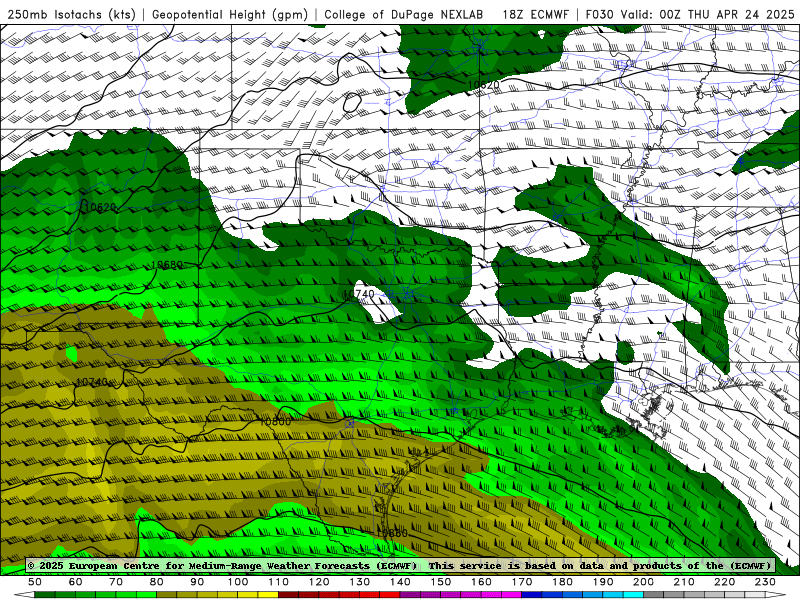Click the 70 value on the color scale
800x600 pixels.
[x=116, y=582]
